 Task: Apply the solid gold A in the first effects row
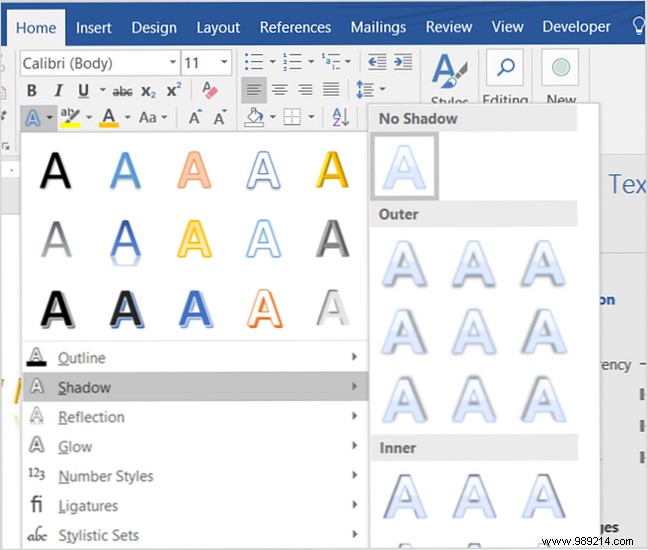(x=332, y=170)
